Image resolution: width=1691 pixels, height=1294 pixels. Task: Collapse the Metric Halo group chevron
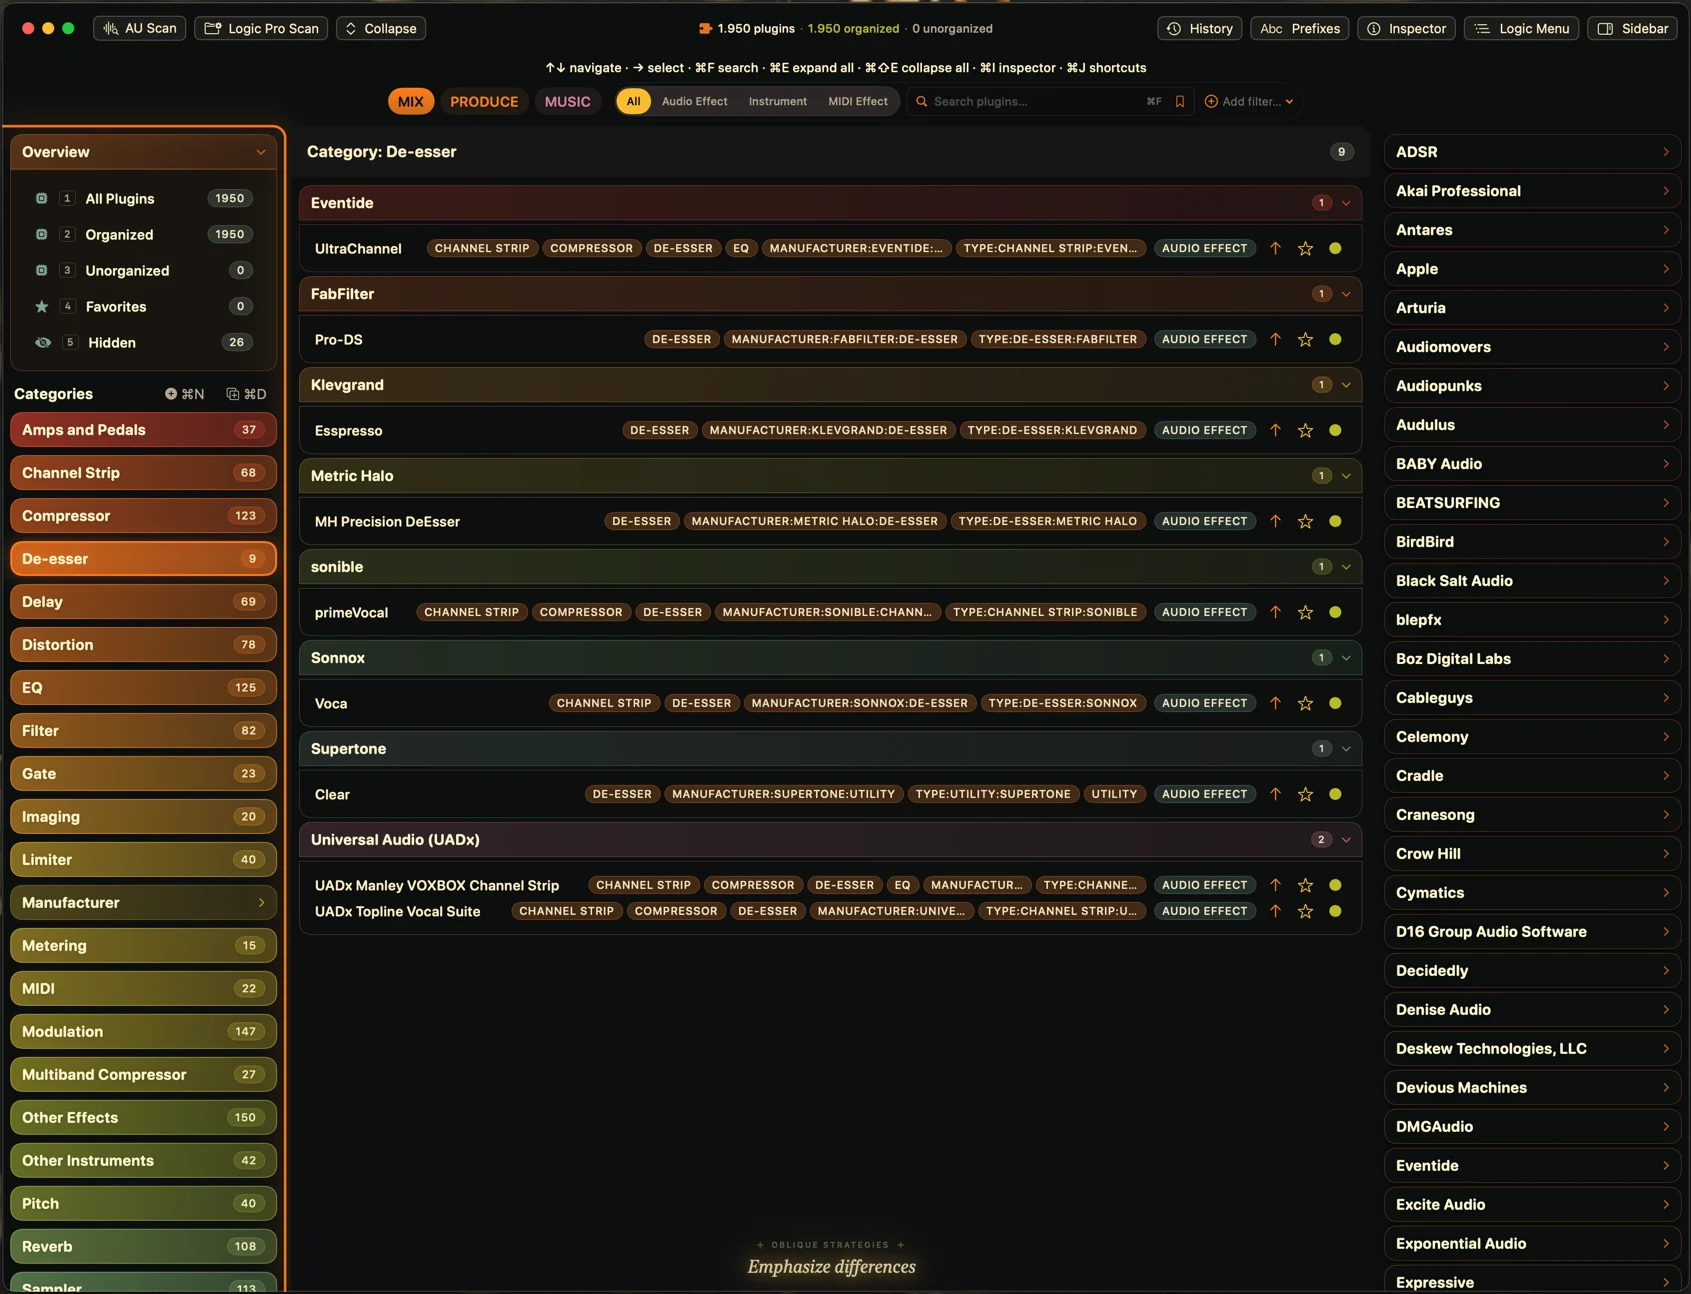pos(1346,476)
